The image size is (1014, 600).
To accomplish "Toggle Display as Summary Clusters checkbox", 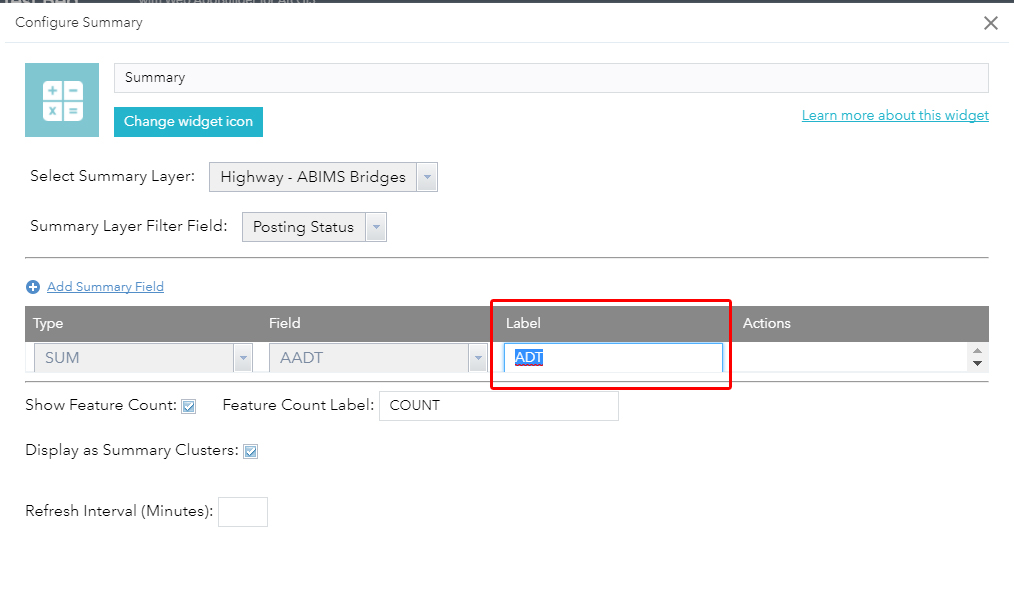I will tap(251, 451).
